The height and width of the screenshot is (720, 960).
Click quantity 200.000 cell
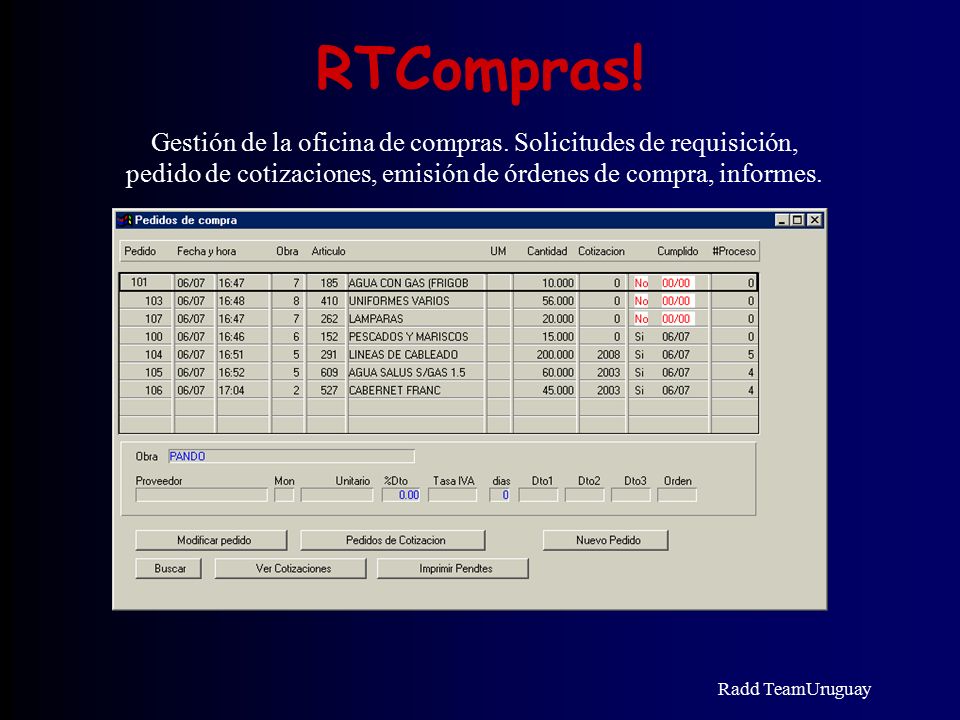tap(546, 354)
